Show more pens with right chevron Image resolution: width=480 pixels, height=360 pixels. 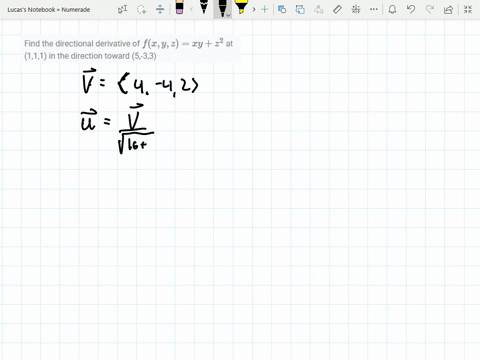[x=254, y=10]
